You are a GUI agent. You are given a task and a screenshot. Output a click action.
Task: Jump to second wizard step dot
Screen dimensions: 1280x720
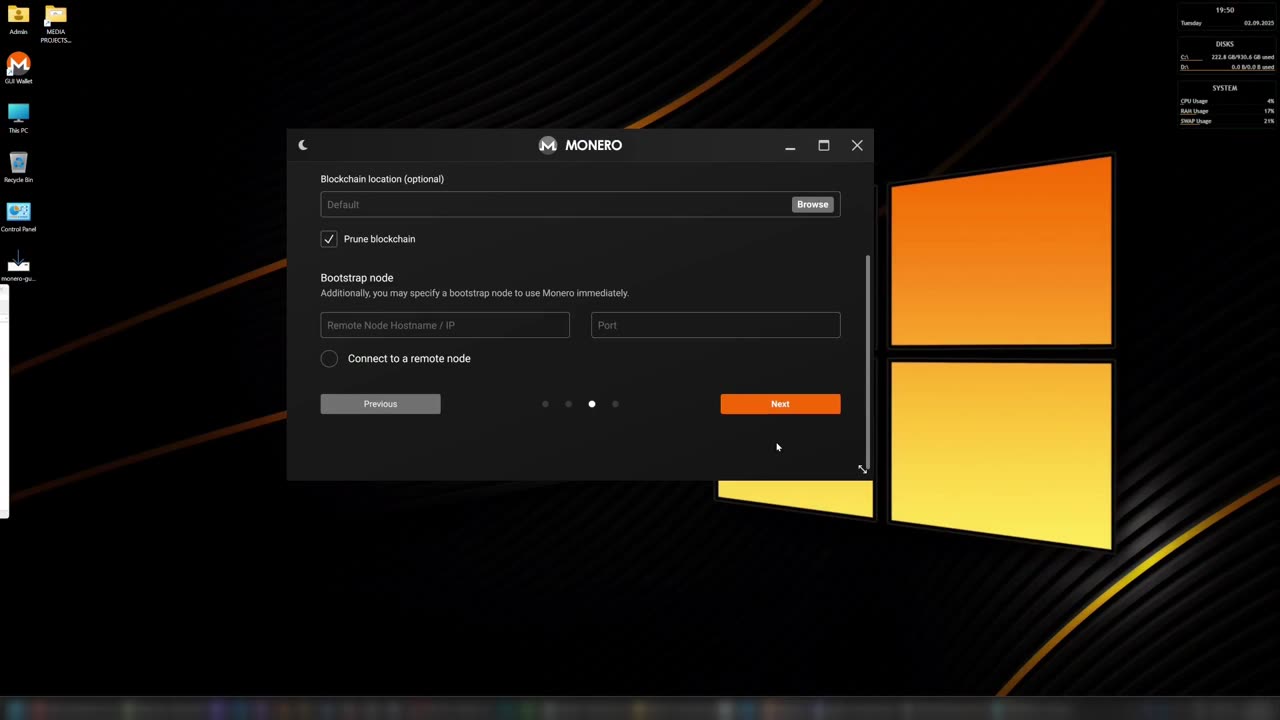568,404
